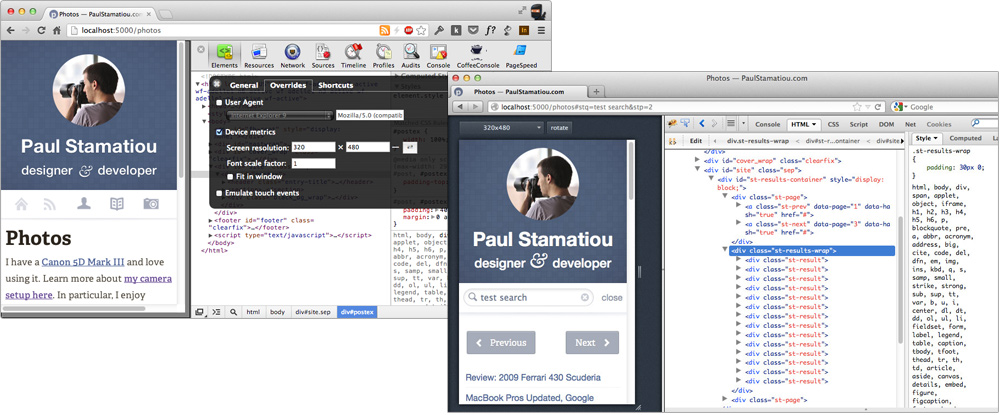
Task: Switch to Firebug Console tab
Action: coord(767,124)
